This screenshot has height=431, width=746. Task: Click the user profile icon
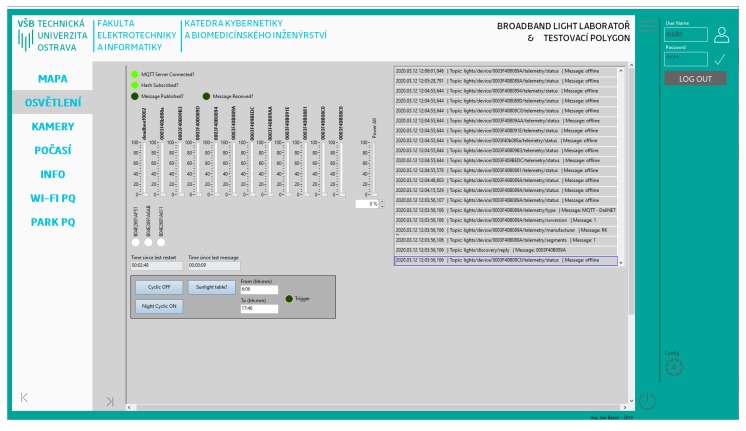[x=722, y=35]
